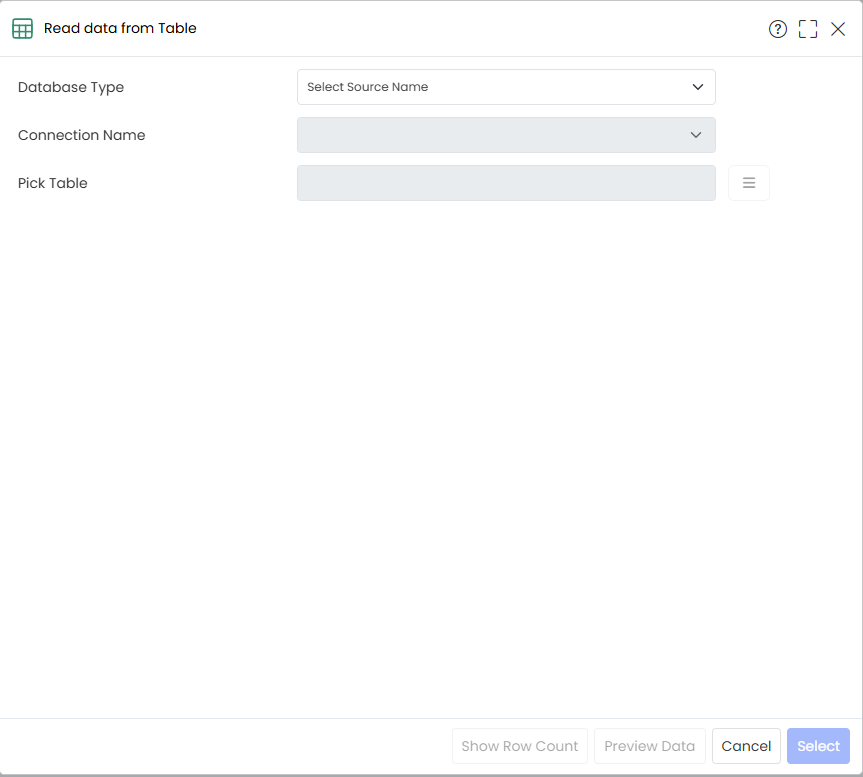Close the Read data from Table dialog
The image size is (863, 777).
838,29
